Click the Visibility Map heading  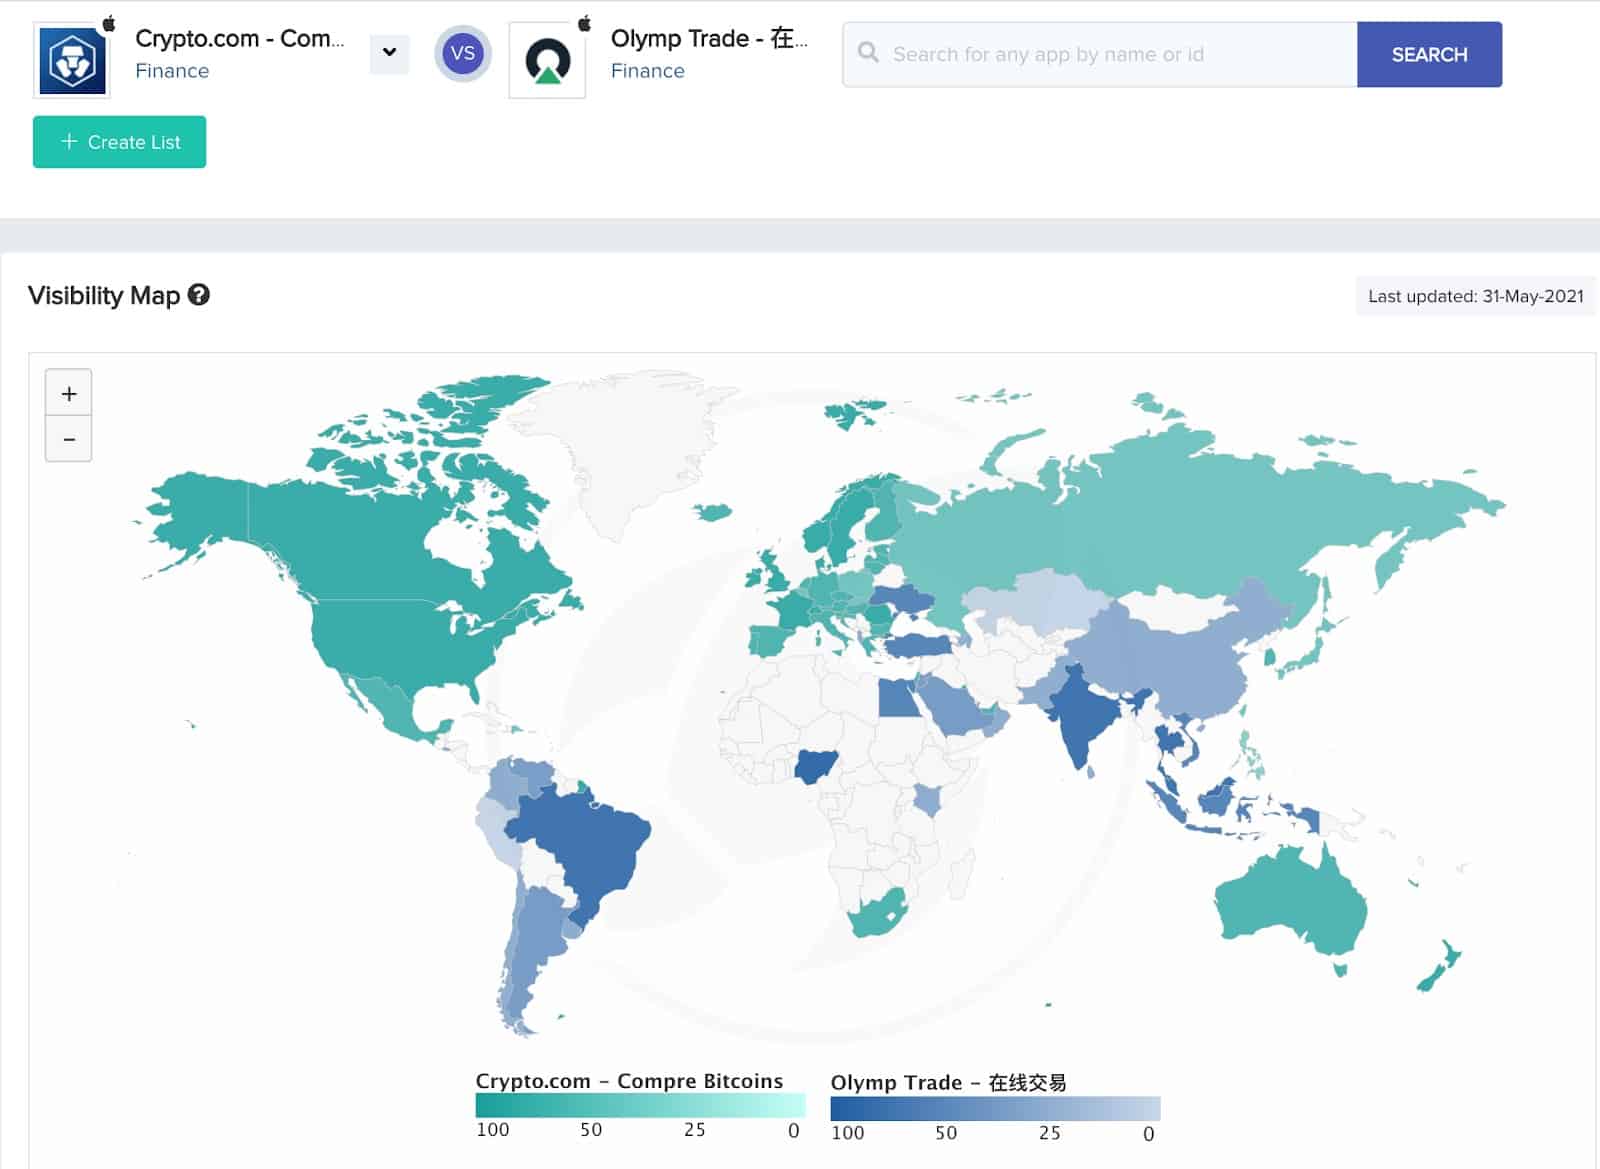(x=104, y=295)
